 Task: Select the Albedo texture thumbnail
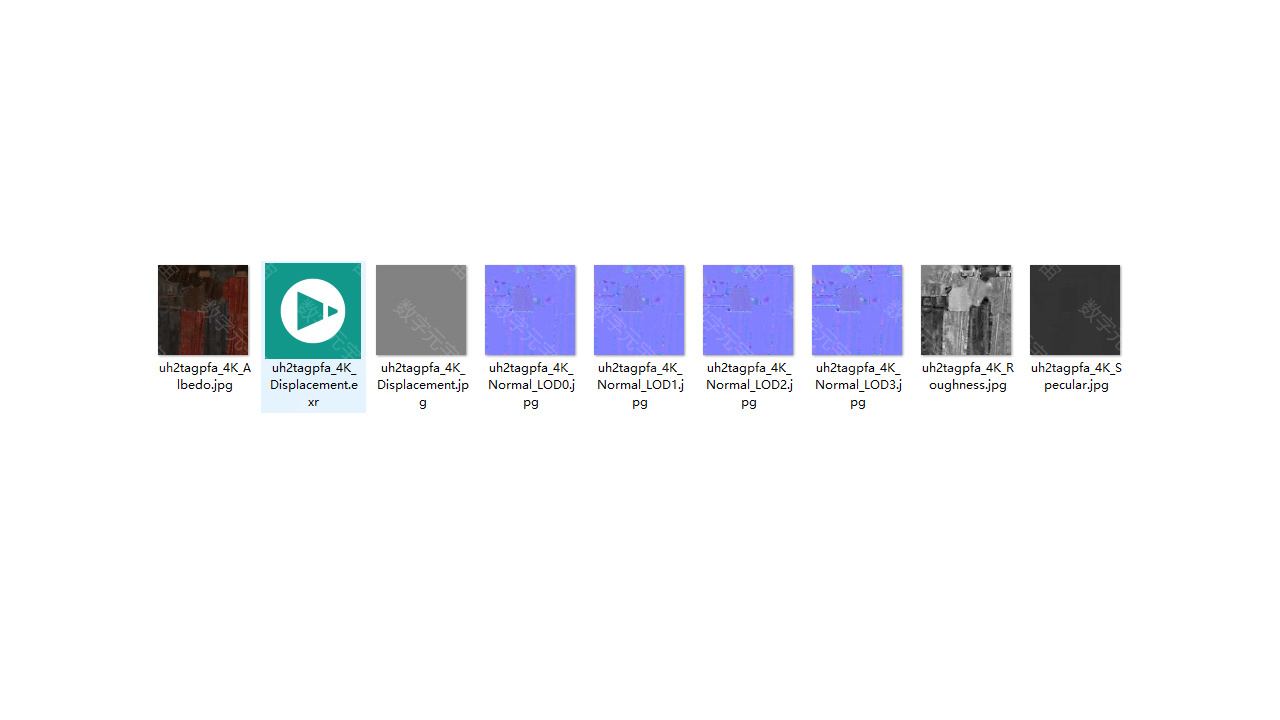(x=203, y=310)
